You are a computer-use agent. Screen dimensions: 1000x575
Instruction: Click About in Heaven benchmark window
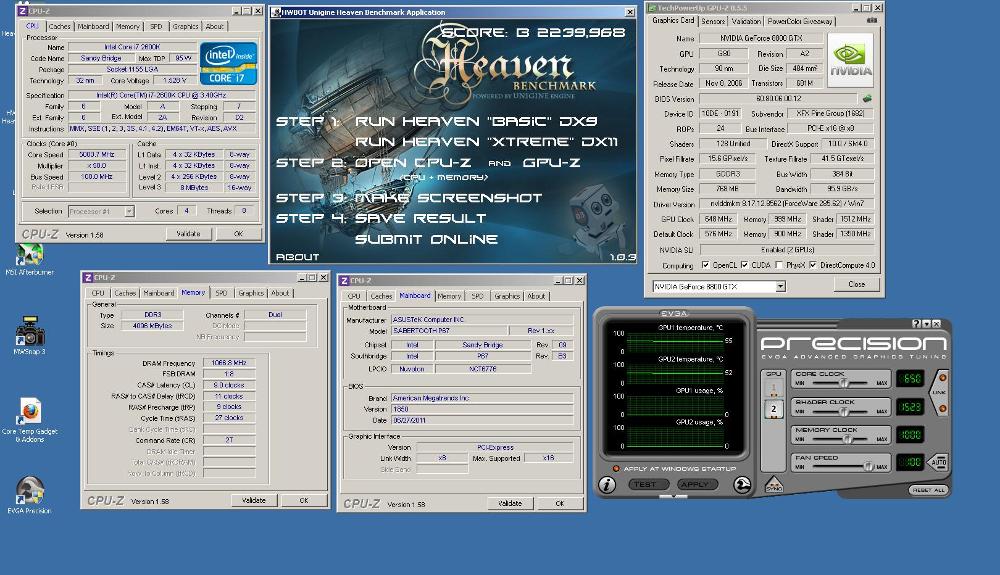click(297, 257)
